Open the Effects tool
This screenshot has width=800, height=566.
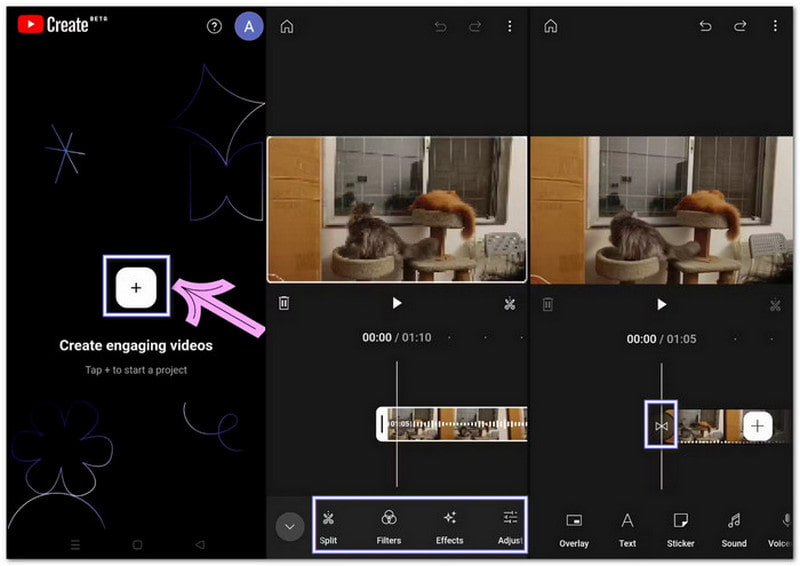pyautogui.click(x=449, y=527)
